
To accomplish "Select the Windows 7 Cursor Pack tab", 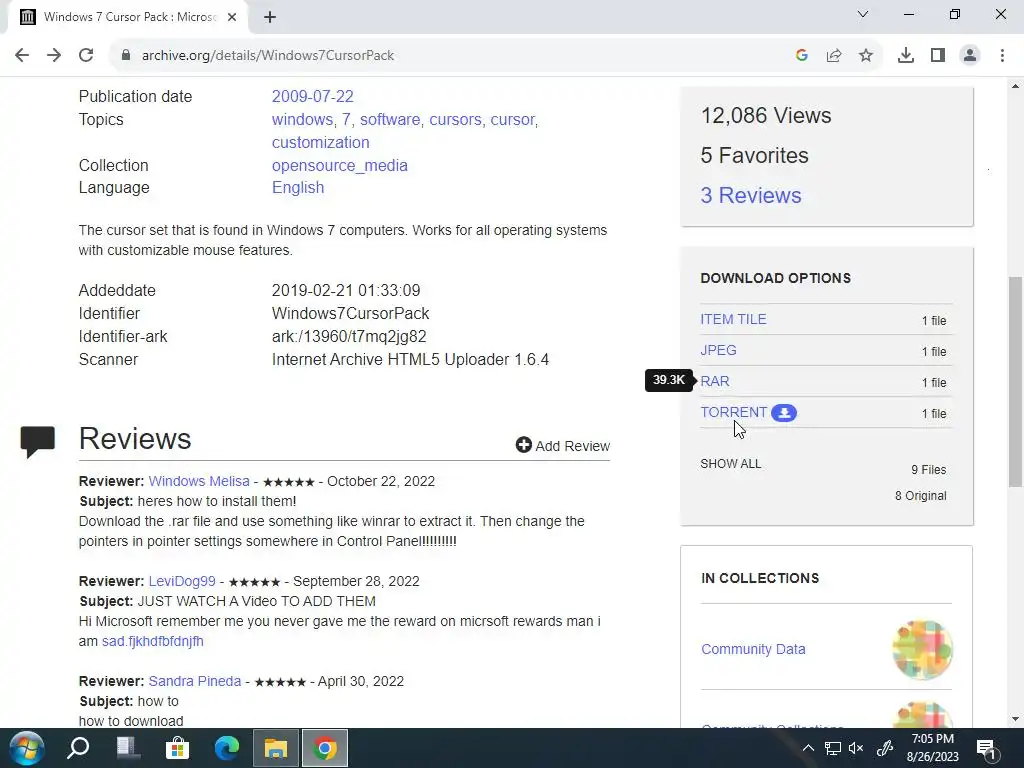I will 127,18.
